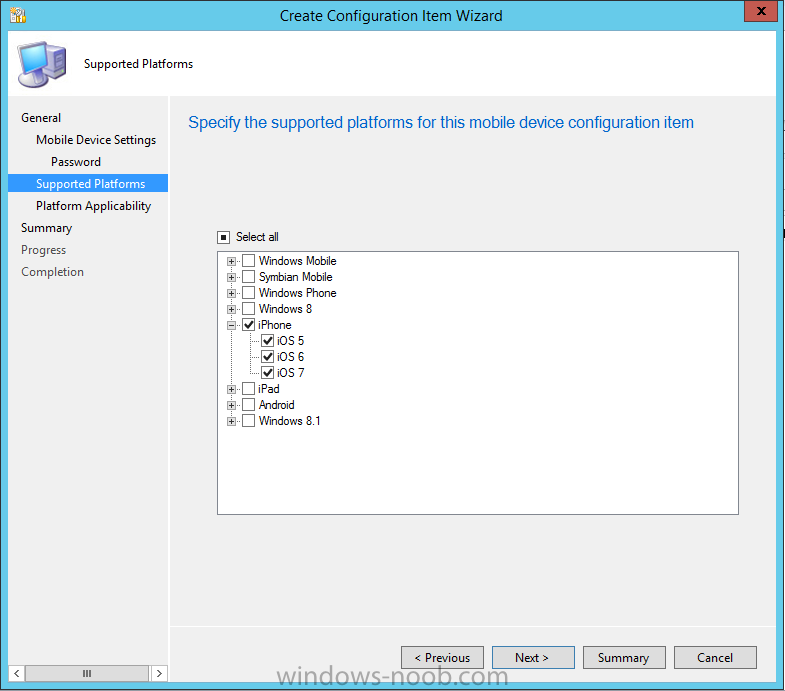This screenshot has height=691, width=785.
Task: Toggle the Select all checkbox
Action: [223, 237]
